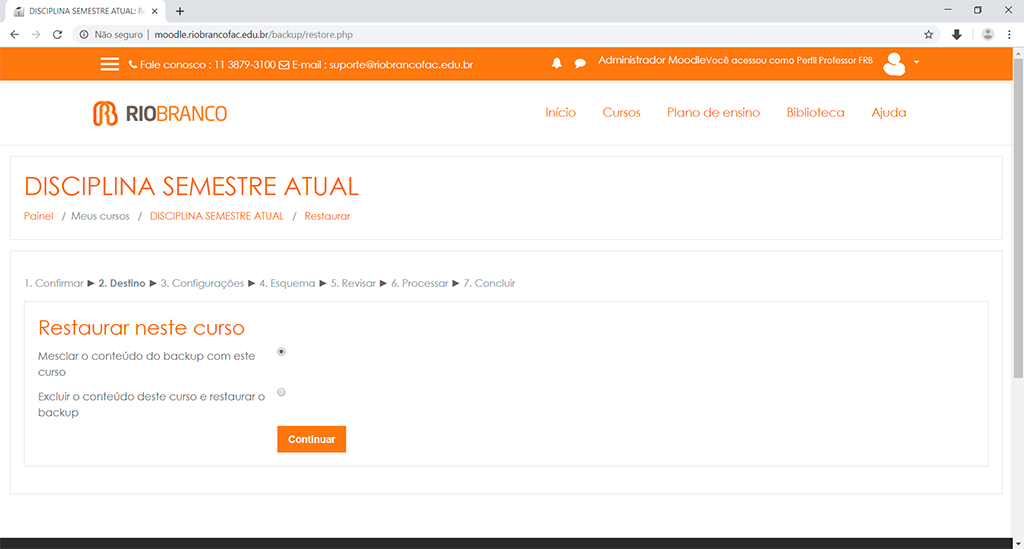Image resolution: width=1024 pixels, height=549 pixels.
Task: Reload the page
Action: pos(57,35)
